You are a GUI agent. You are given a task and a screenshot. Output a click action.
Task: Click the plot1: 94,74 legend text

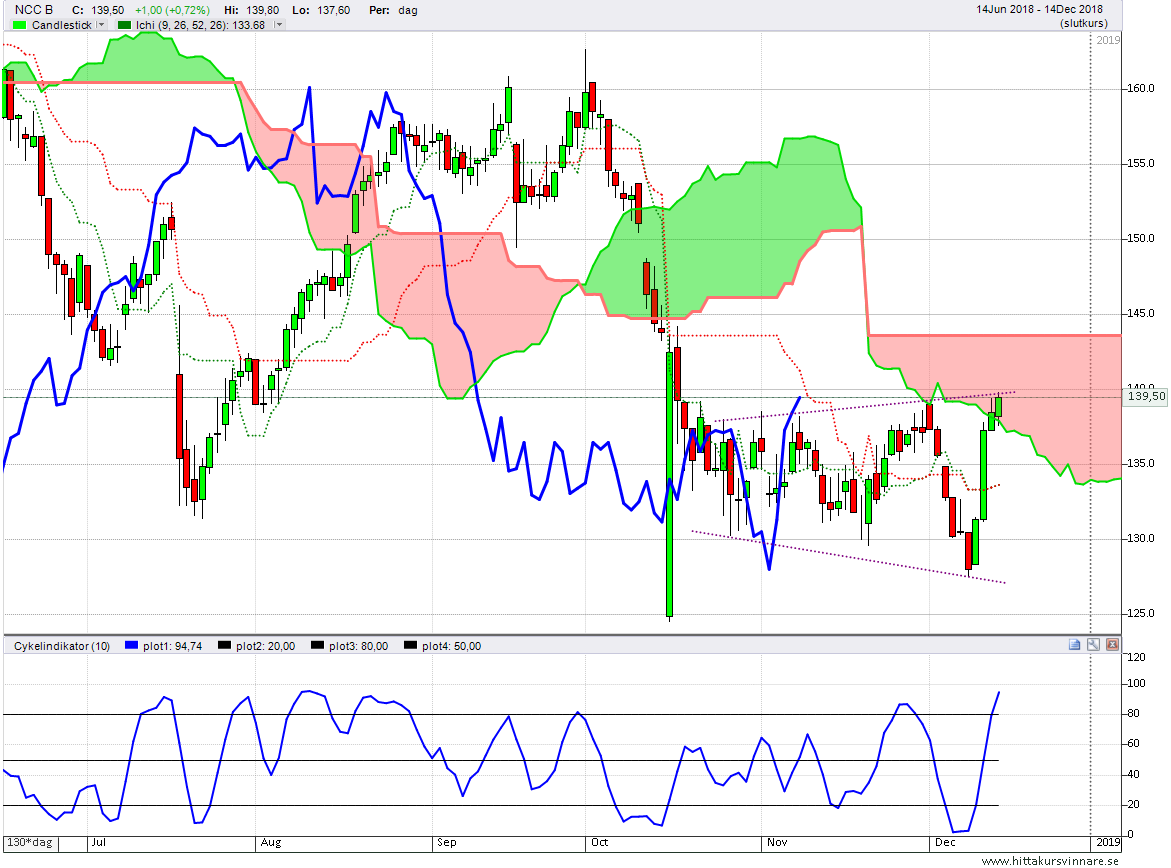click(173, 646)
